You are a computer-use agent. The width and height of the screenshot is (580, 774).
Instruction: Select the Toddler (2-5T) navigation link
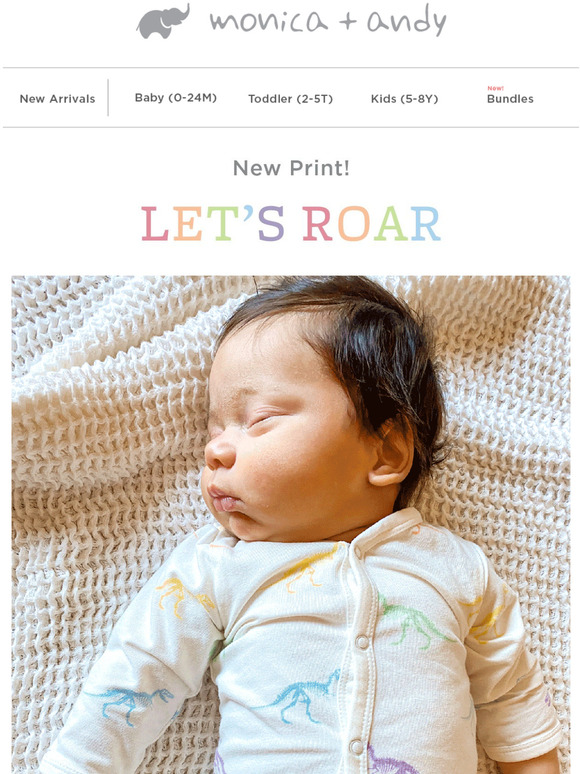(290, 99)
